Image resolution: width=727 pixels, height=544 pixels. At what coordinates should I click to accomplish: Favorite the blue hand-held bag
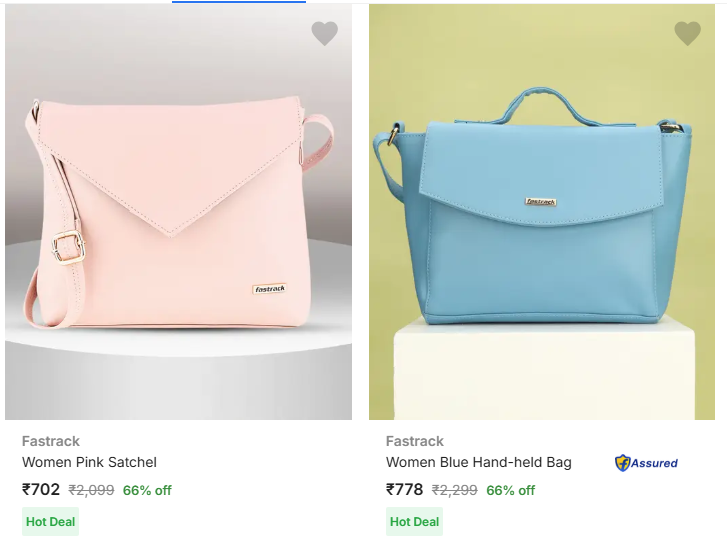click(688, 34)
